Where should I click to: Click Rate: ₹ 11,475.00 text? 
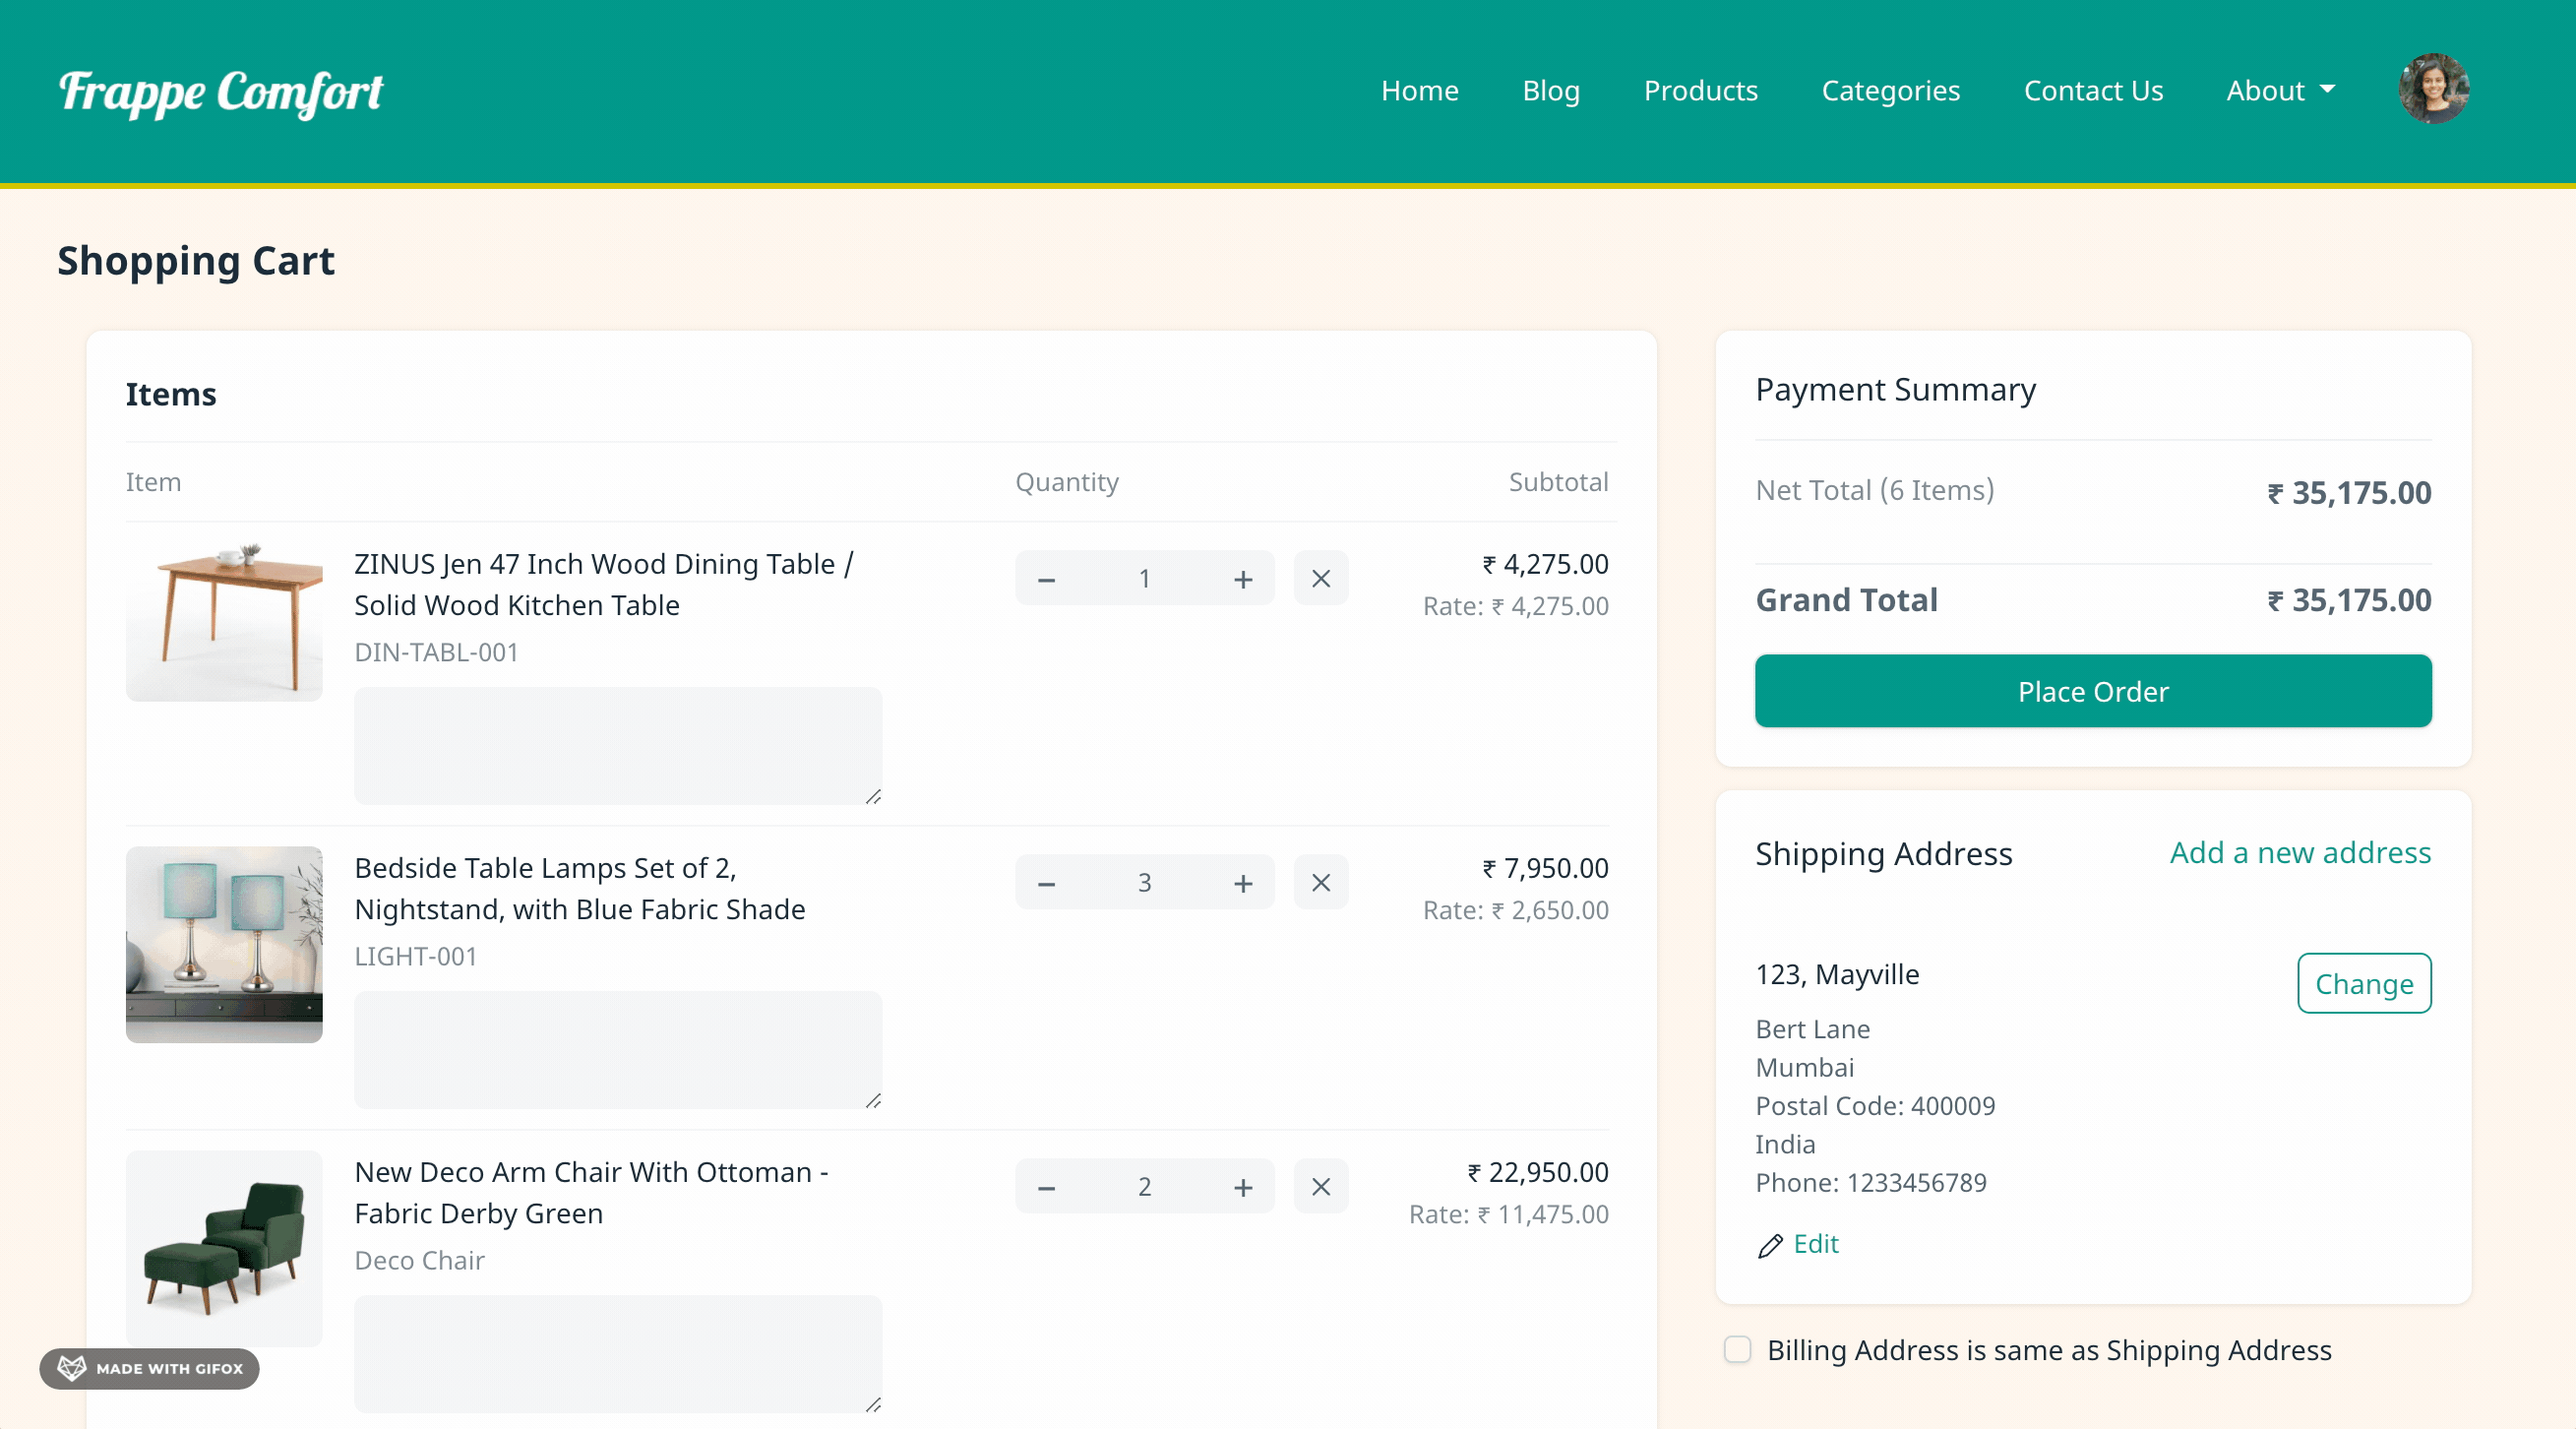click(x=1509, y=1215)
